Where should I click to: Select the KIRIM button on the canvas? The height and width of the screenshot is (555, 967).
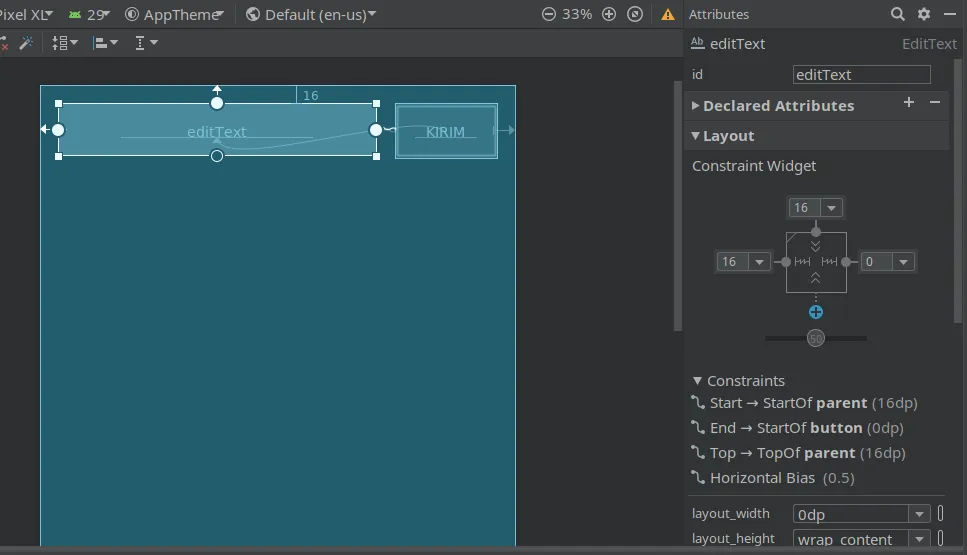[446, 131]
